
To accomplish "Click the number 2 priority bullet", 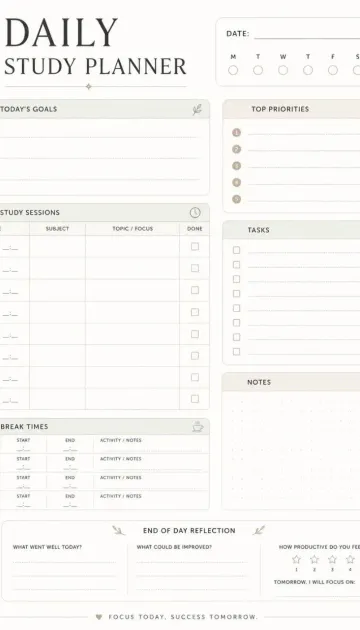I will click(x=237, y=149).
